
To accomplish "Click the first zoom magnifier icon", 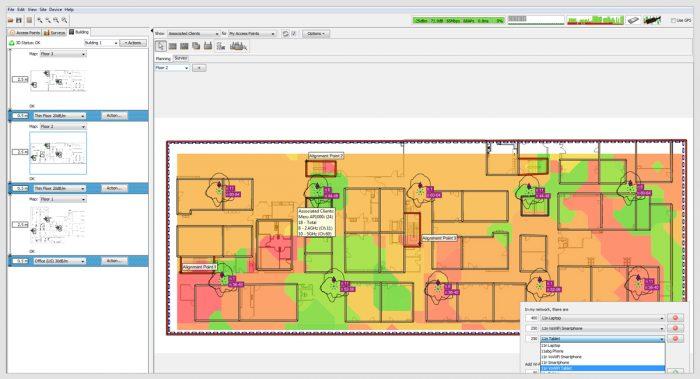I will pos(40,20).
